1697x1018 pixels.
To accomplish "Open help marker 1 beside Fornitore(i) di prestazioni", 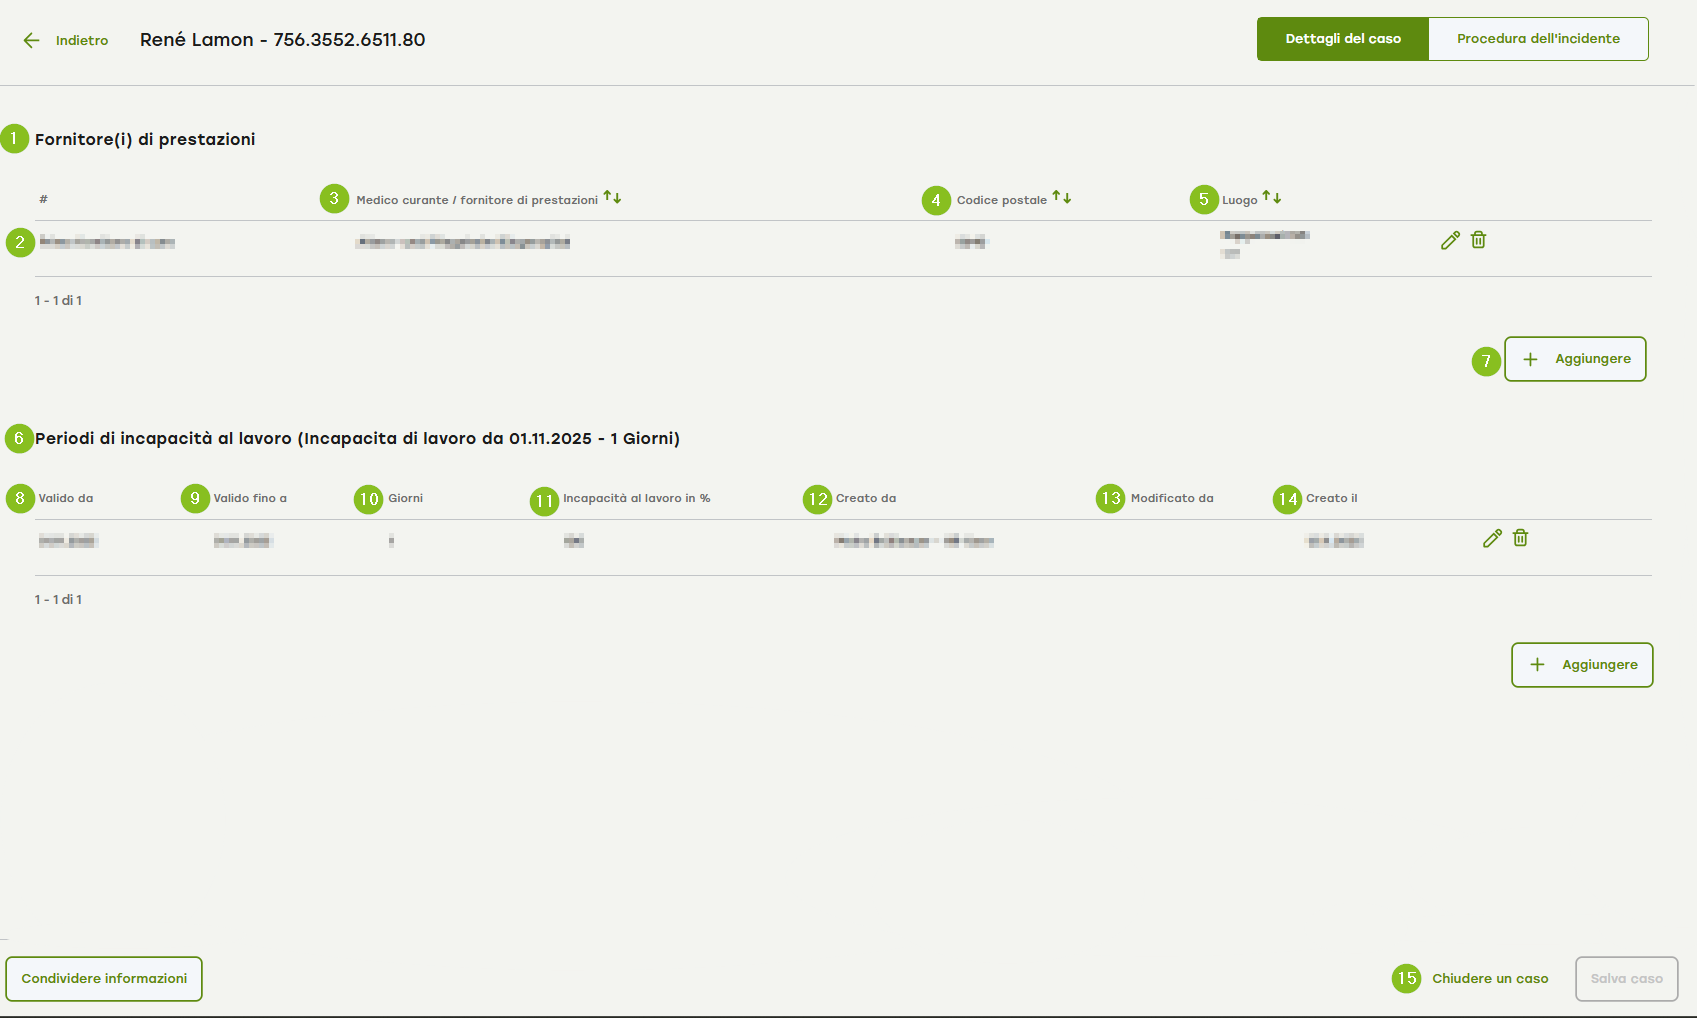I will (x=14, y=138).
